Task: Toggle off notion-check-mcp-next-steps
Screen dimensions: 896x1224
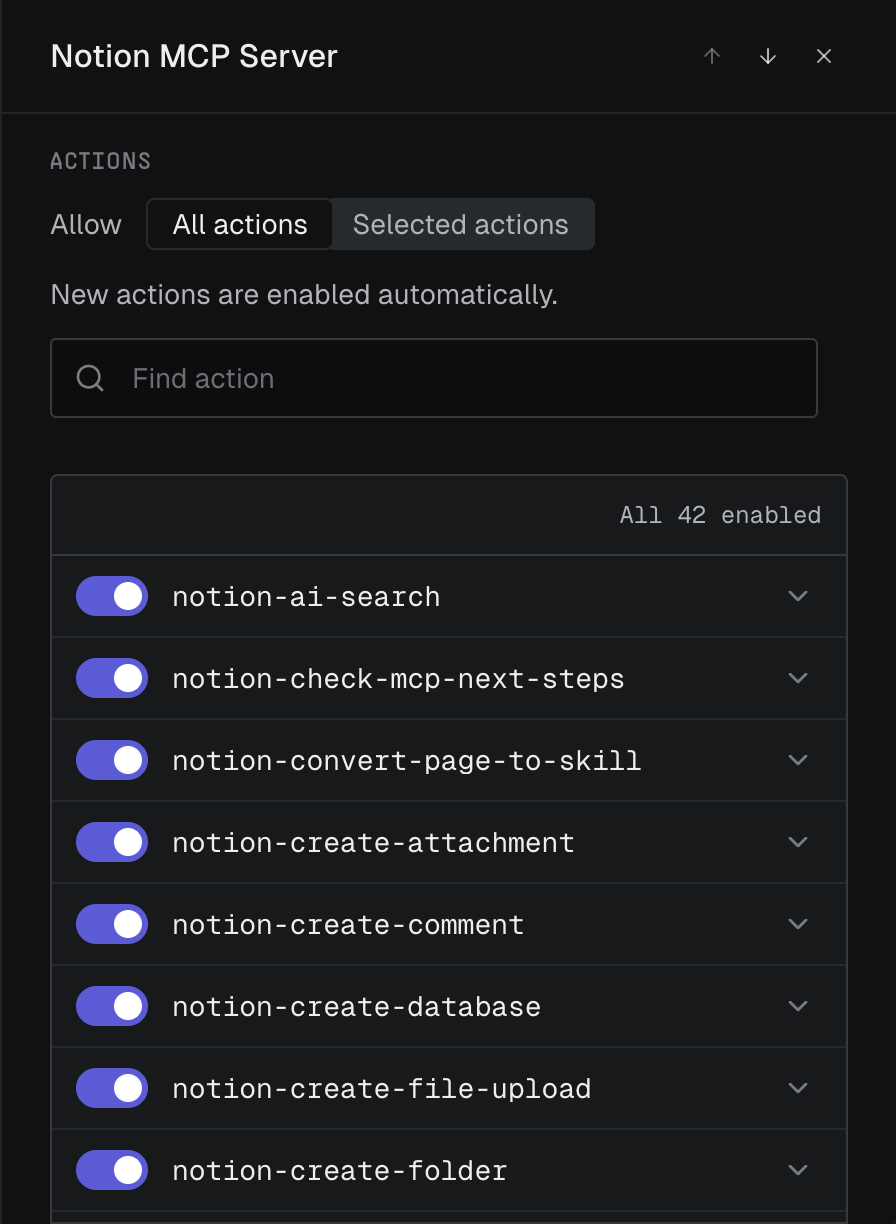Action: coord(112,678)
